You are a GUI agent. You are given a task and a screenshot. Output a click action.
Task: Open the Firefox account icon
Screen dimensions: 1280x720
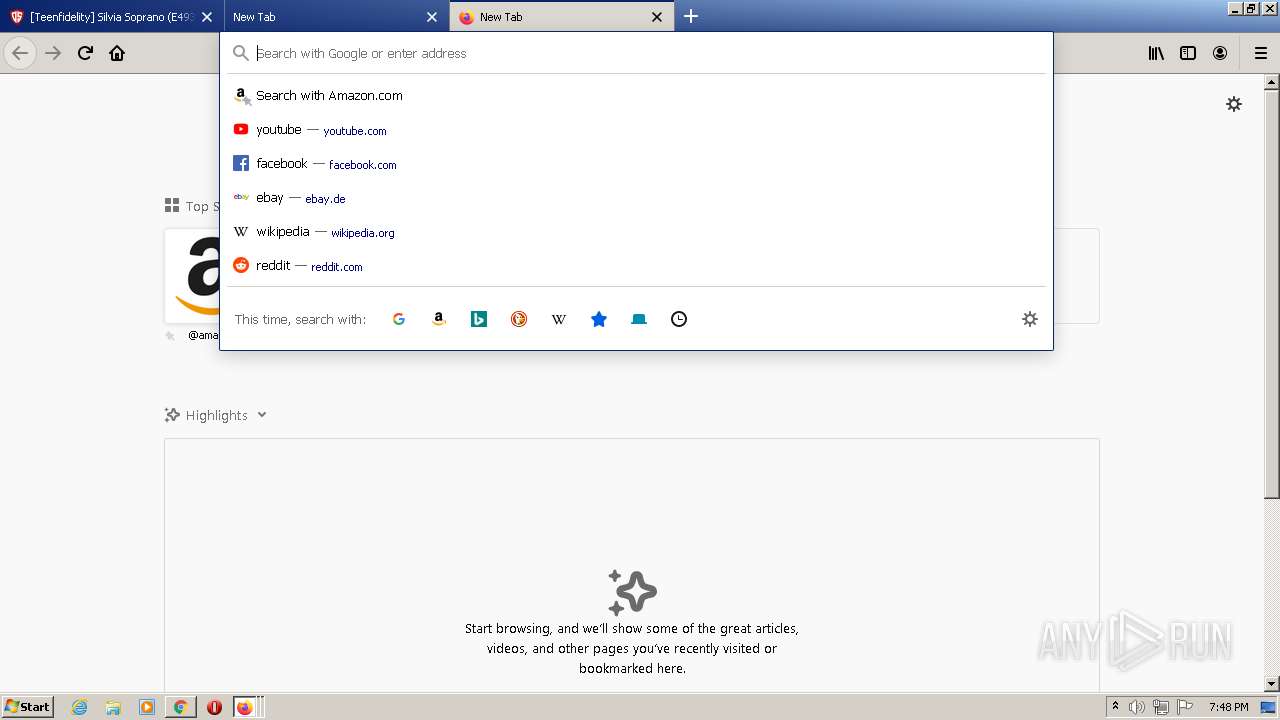coord(1220,53)
